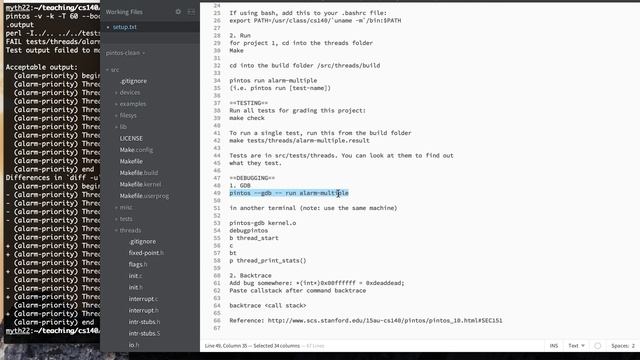The width and height of the screenshot is (640, 360).
Task: Click '==TESTING==' heading line
Action: (249, 103)
